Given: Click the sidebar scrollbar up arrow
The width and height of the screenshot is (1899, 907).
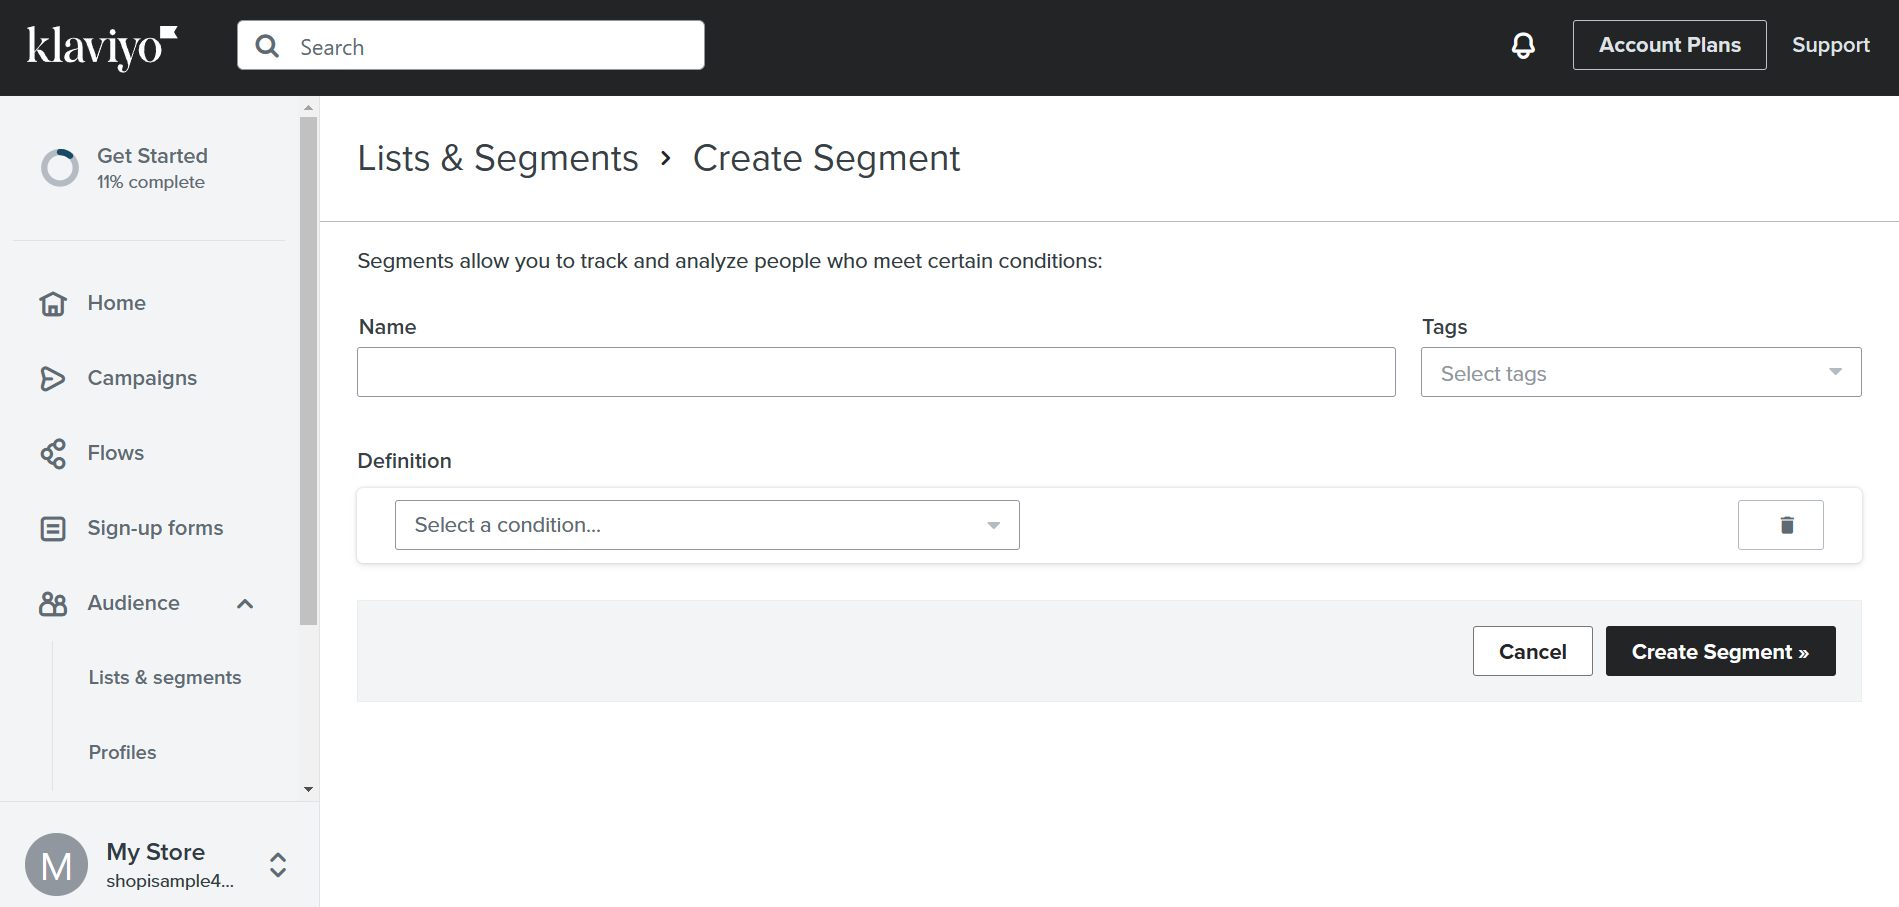Looking at the screenshot, I should pos(308,106).
